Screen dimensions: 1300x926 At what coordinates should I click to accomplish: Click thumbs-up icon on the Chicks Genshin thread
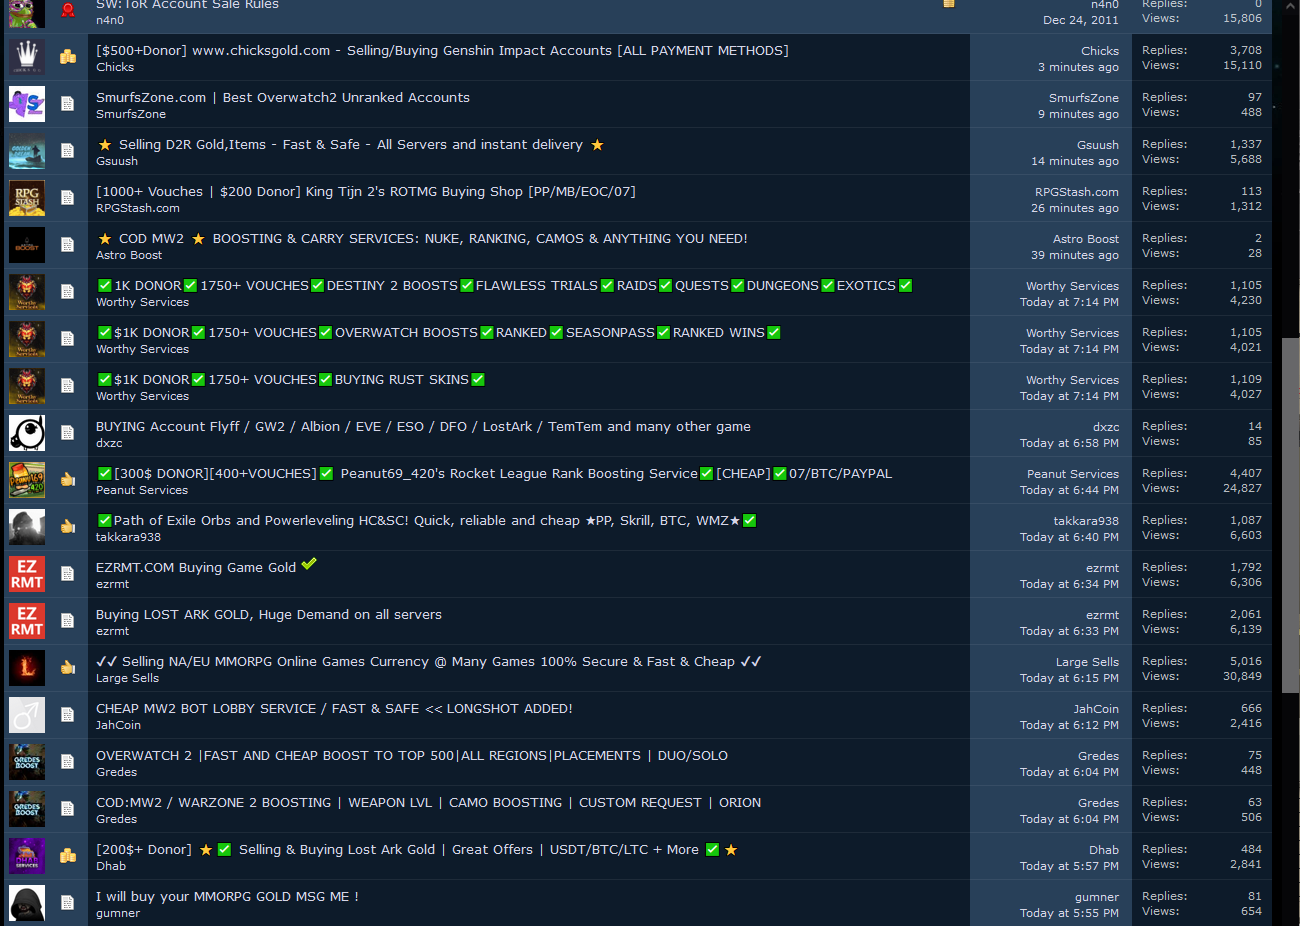pyautogui.click(x=67, y=57)
